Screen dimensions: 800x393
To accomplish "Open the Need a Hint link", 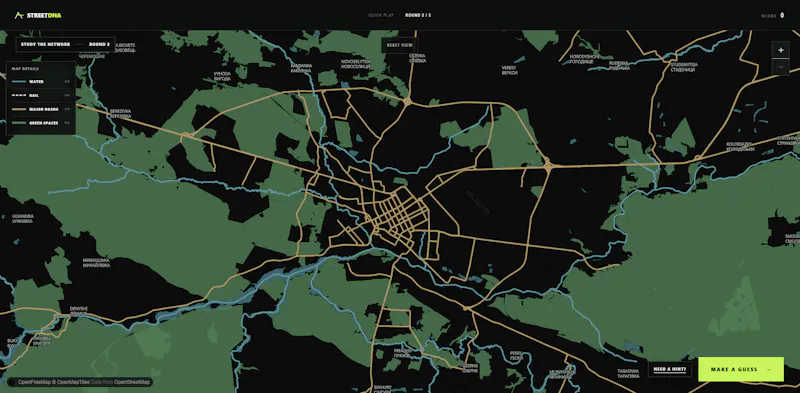I will (670, 369).
